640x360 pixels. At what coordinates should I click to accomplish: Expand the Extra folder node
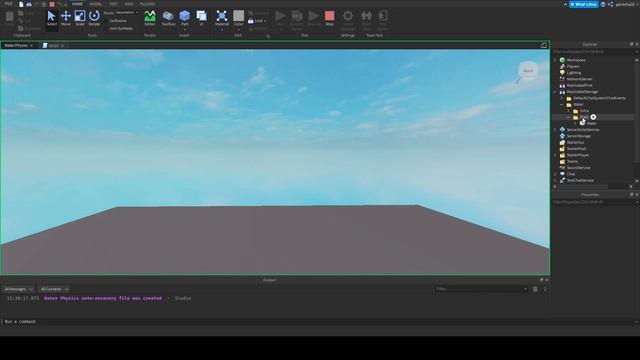point(568,111)
